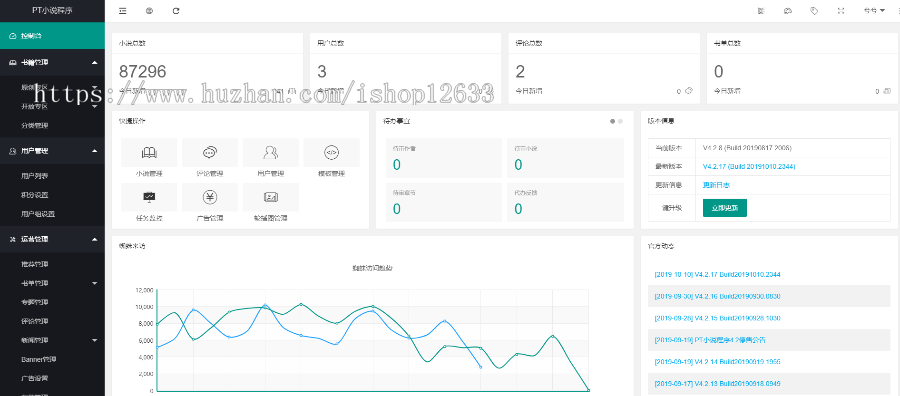
Task: Open 轮播图管理 picture icon quick action
Action: point(271,197)
